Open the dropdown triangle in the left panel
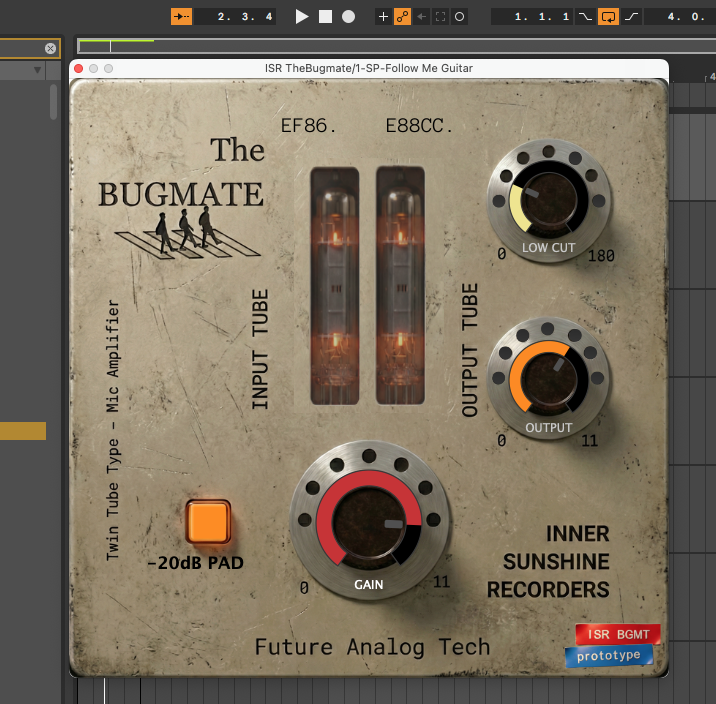Image resolution: width=716 pixels, height=704 pixels. click(37, 70)
